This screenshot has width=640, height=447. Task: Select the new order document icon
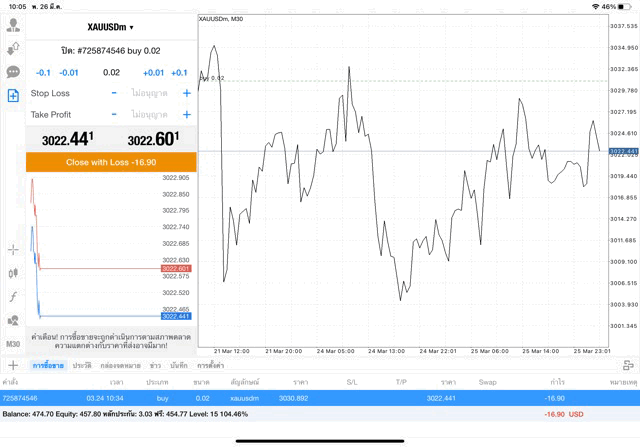click(x=13, y=96)
